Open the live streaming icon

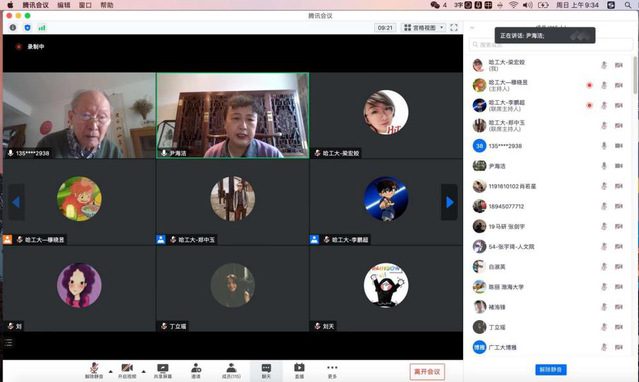(x=299, y=370)
